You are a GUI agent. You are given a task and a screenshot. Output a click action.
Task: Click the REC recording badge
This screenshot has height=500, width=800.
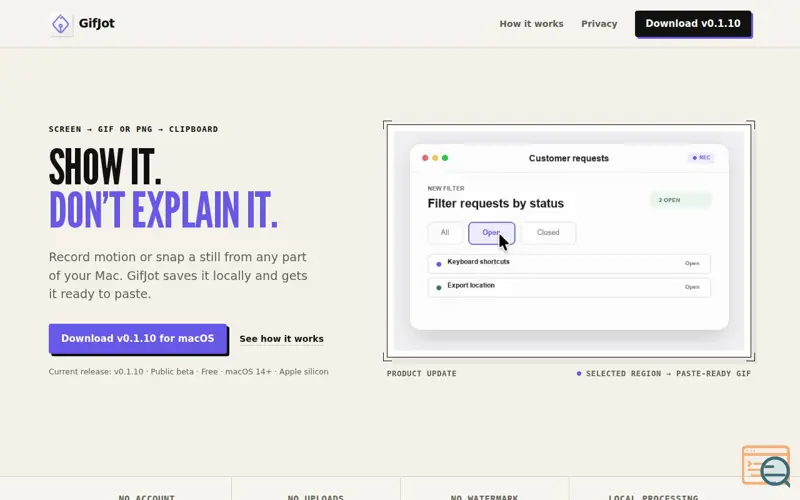click(701, 158)
